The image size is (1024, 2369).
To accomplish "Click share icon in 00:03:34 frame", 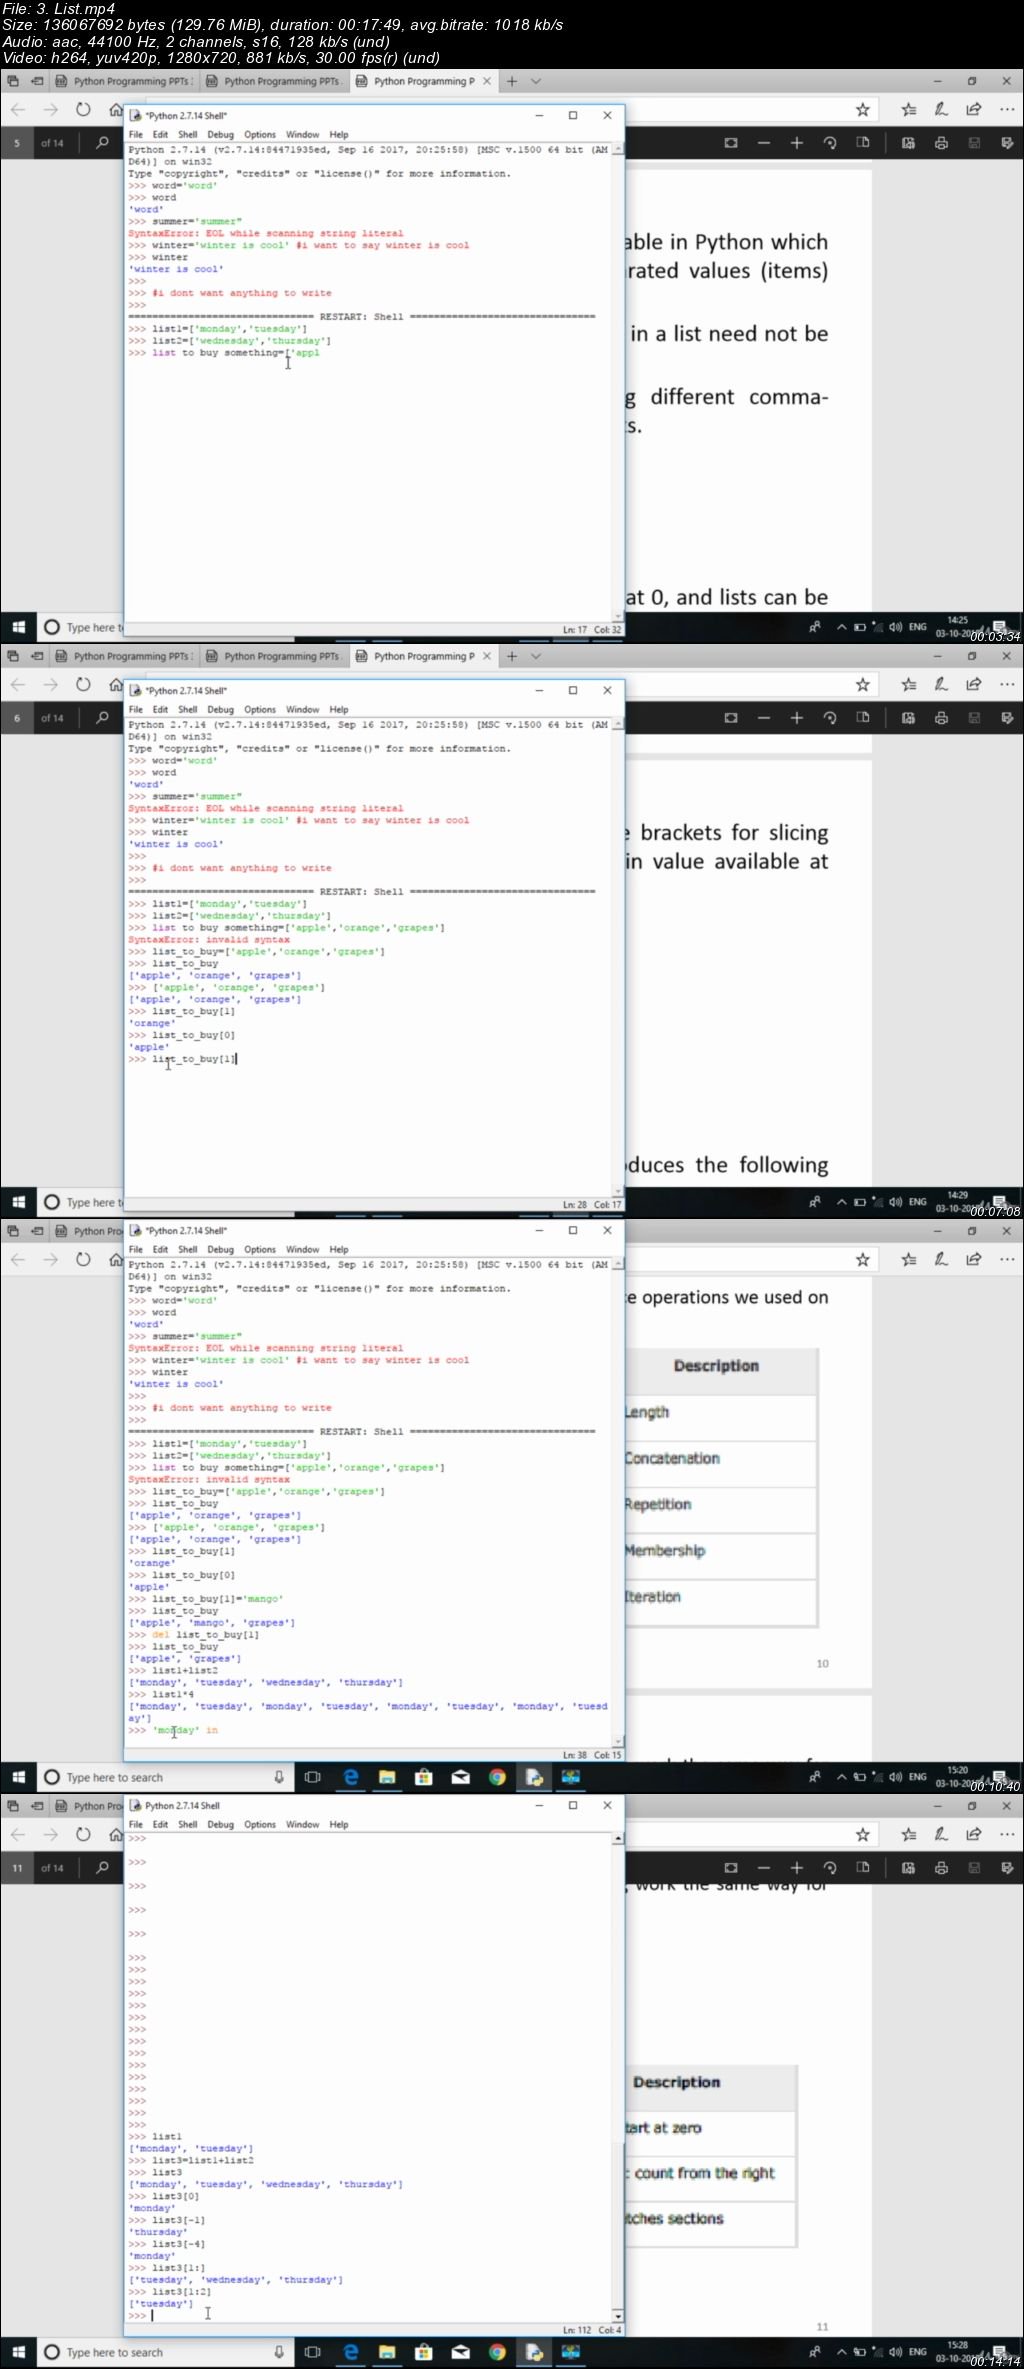I will 974,110.
